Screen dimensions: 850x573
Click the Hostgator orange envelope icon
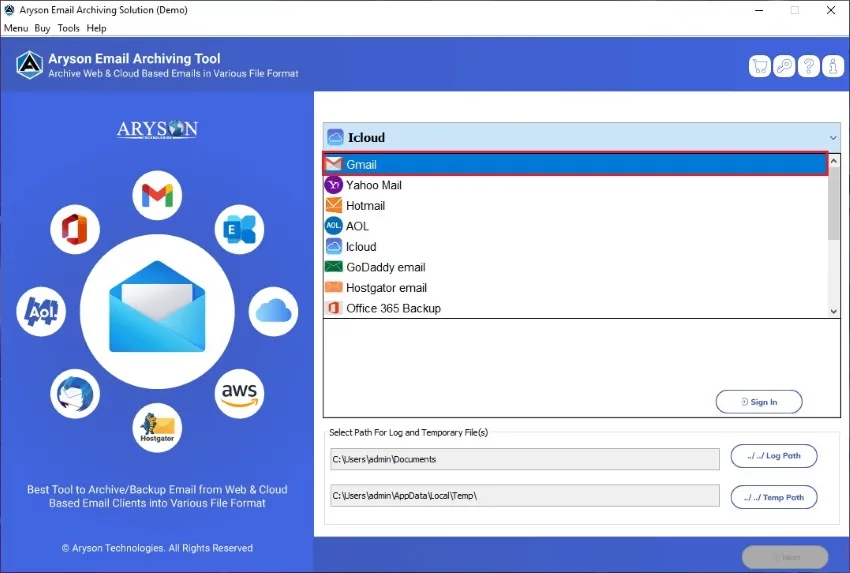334,287
